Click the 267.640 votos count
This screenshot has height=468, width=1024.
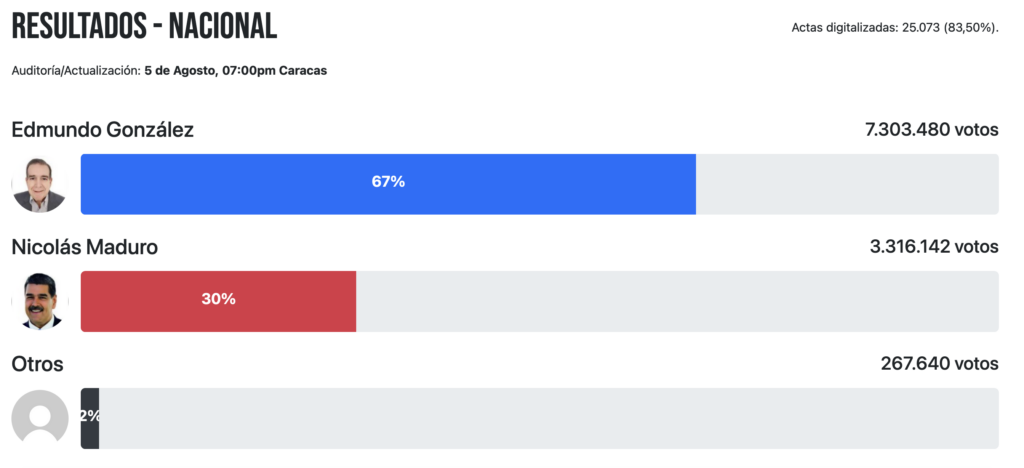pos(939,364)
